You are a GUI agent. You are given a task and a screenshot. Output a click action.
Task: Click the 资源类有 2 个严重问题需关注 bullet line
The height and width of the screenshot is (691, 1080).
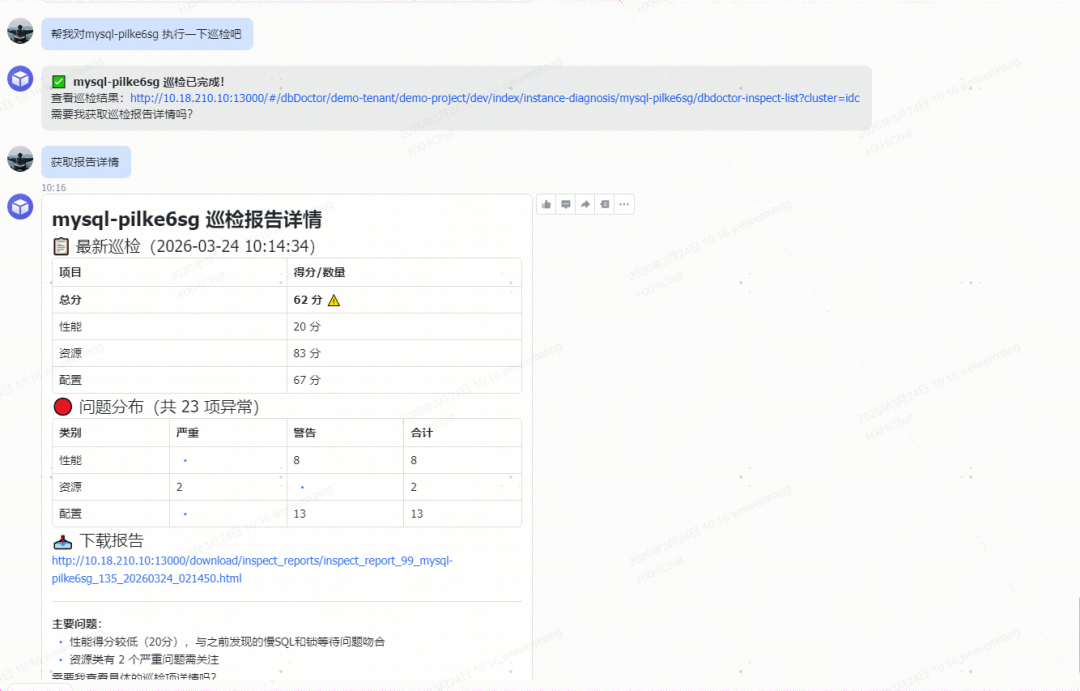[x=144, y=659]
